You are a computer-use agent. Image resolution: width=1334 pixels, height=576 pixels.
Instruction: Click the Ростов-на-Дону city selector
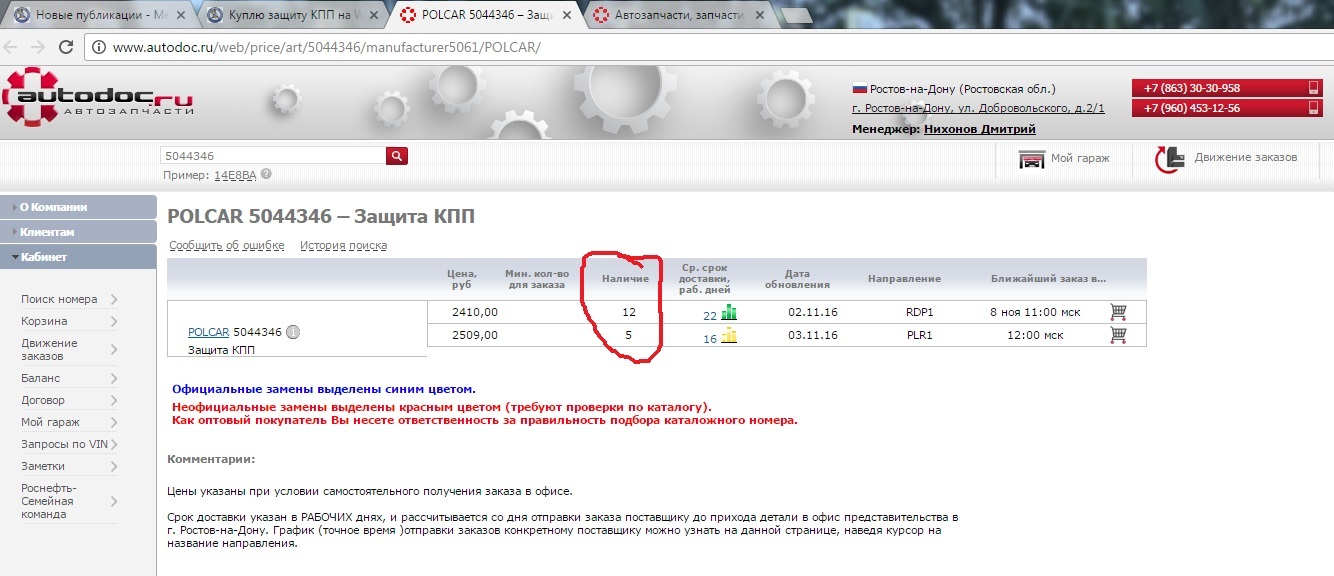pos(963,88)
